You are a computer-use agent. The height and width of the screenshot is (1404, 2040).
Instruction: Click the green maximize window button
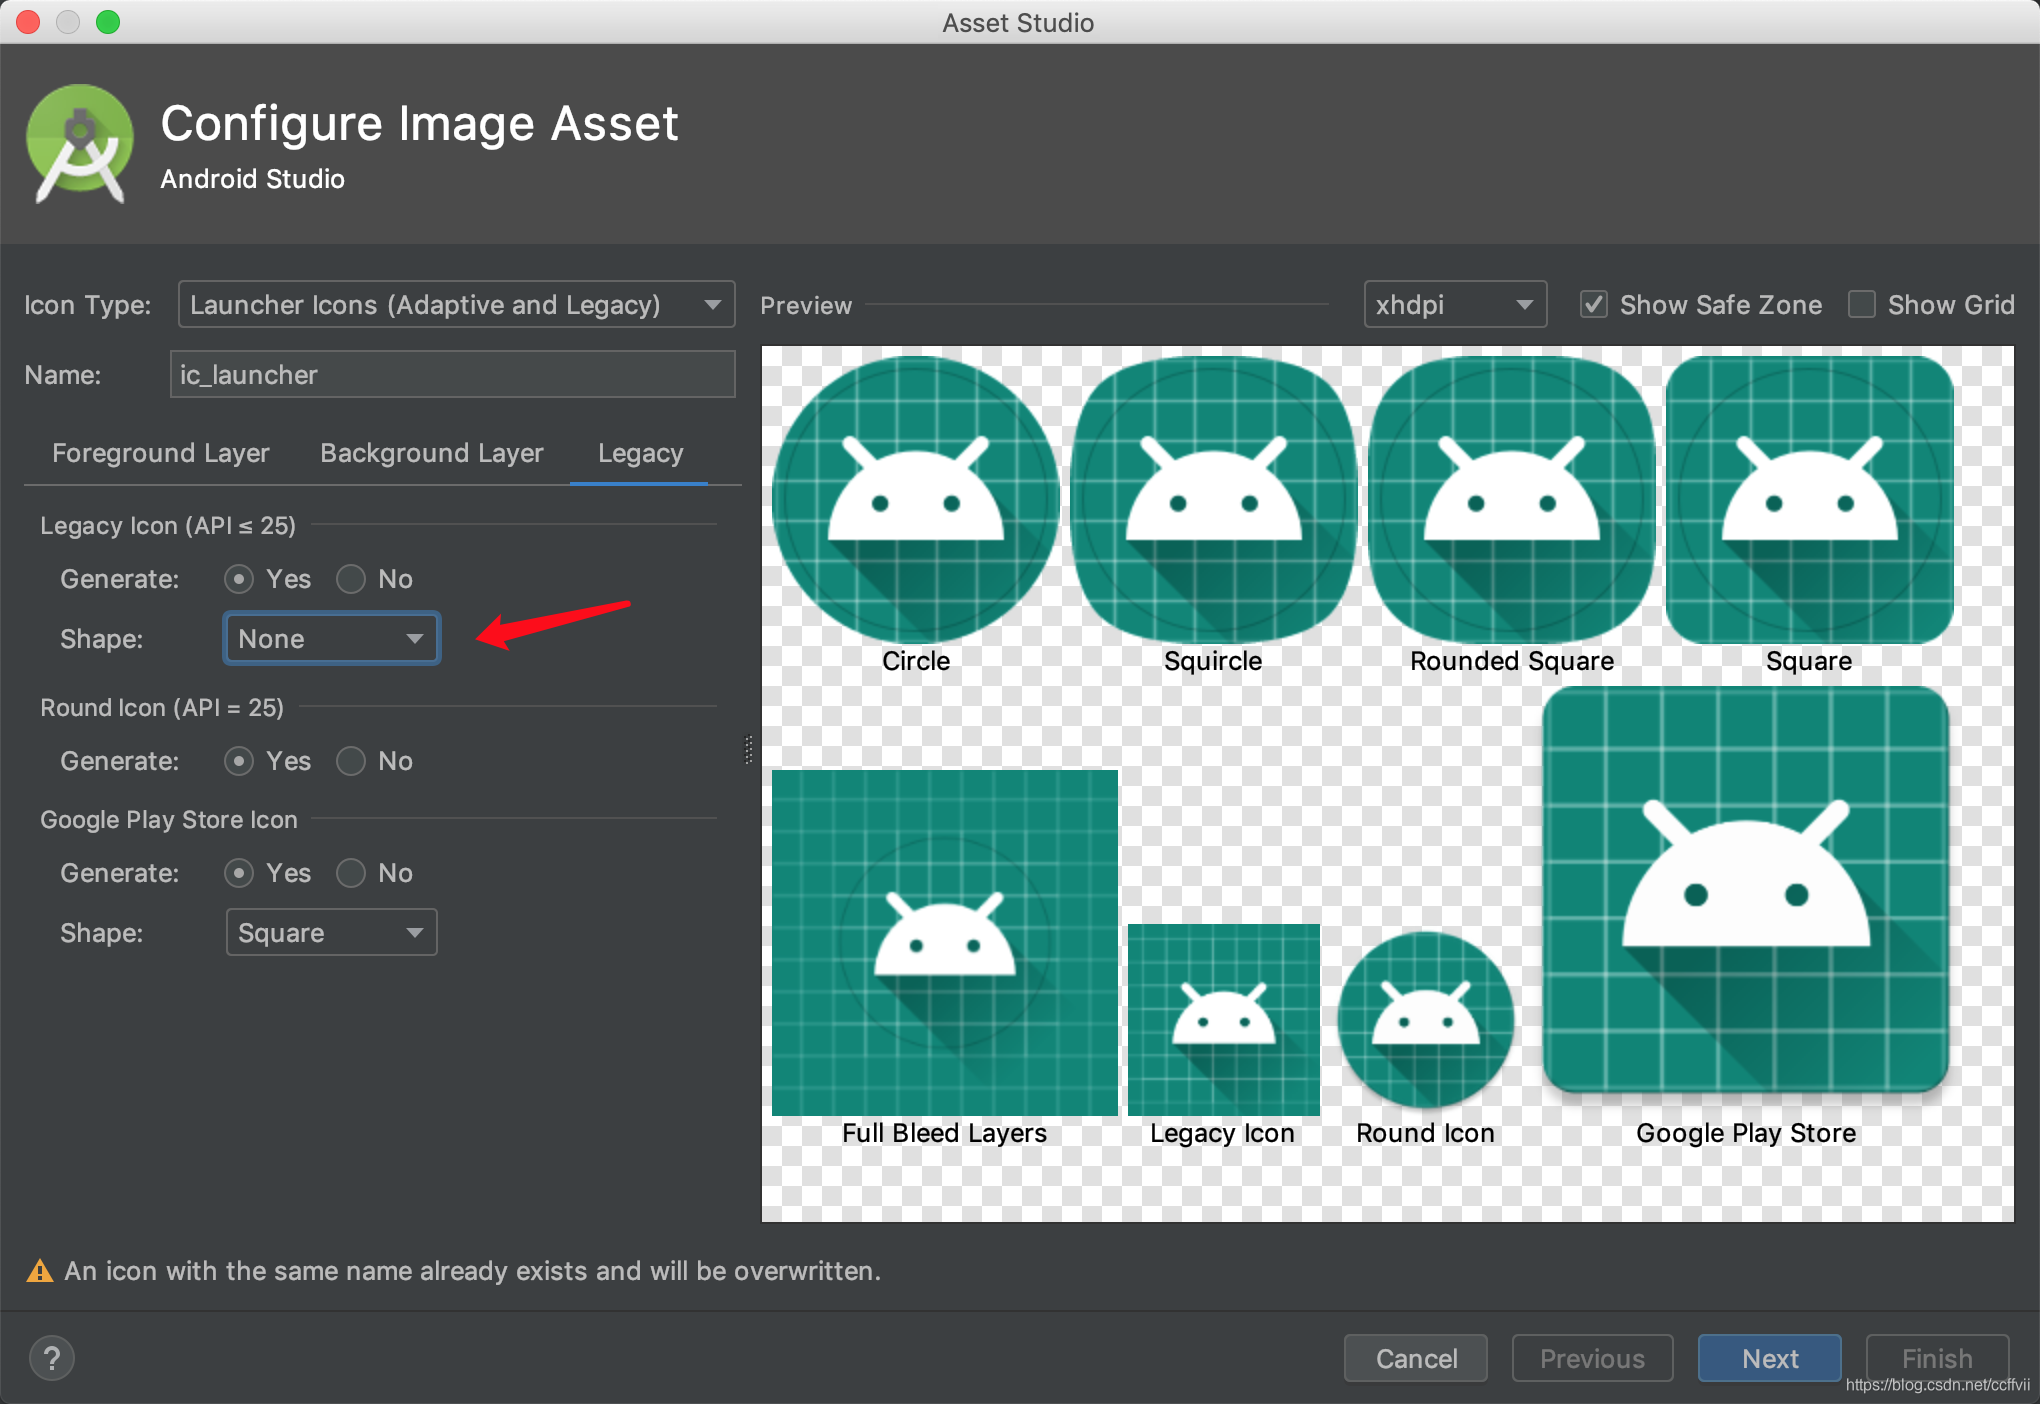coord(108,22)
